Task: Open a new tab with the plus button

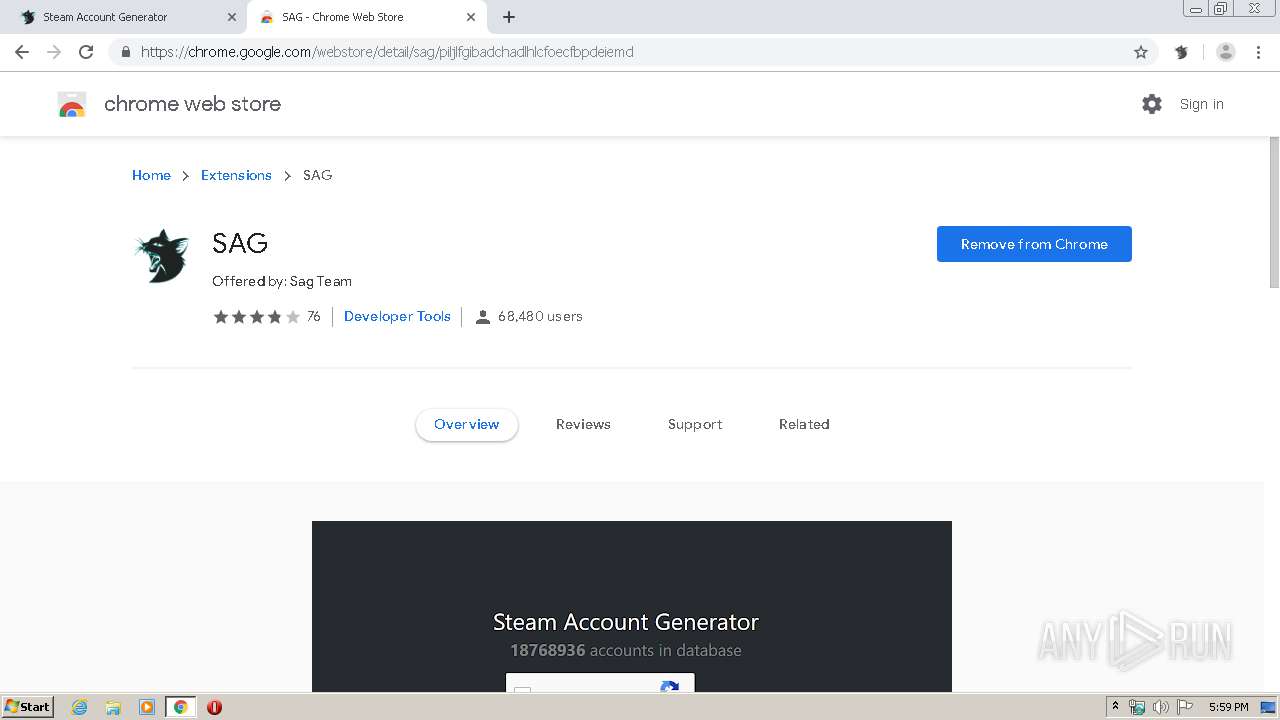Action: click(509, 17)
